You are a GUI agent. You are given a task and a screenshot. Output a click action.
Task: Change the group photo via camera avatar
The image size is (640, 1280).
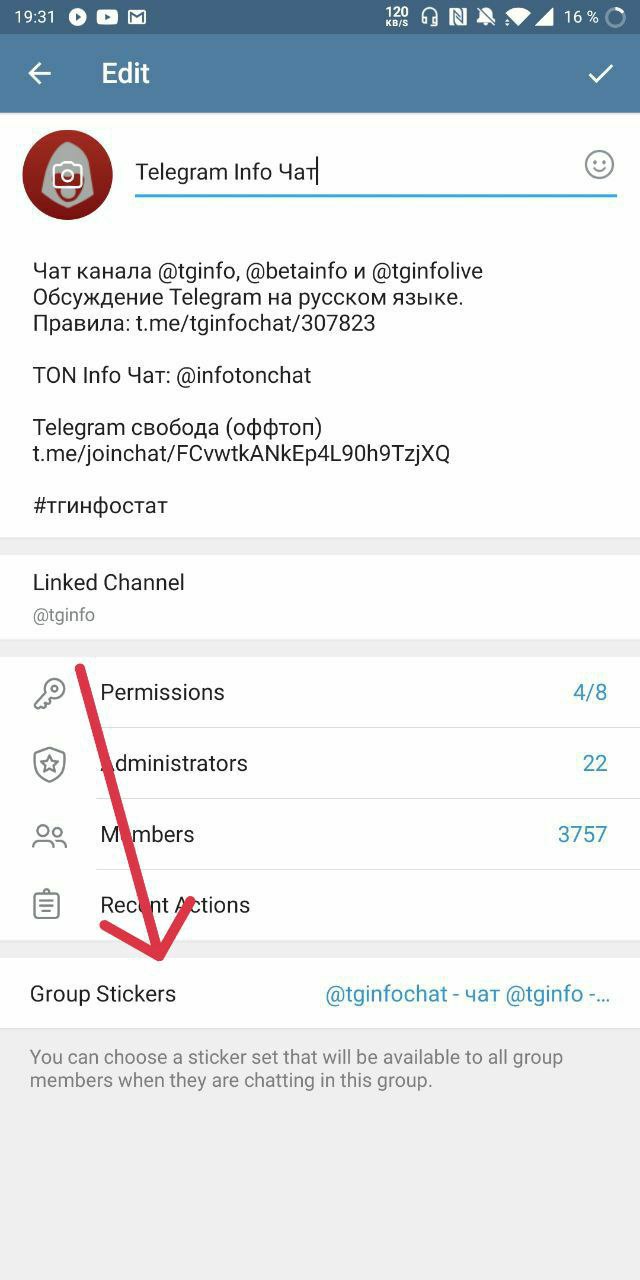(68, 175)
